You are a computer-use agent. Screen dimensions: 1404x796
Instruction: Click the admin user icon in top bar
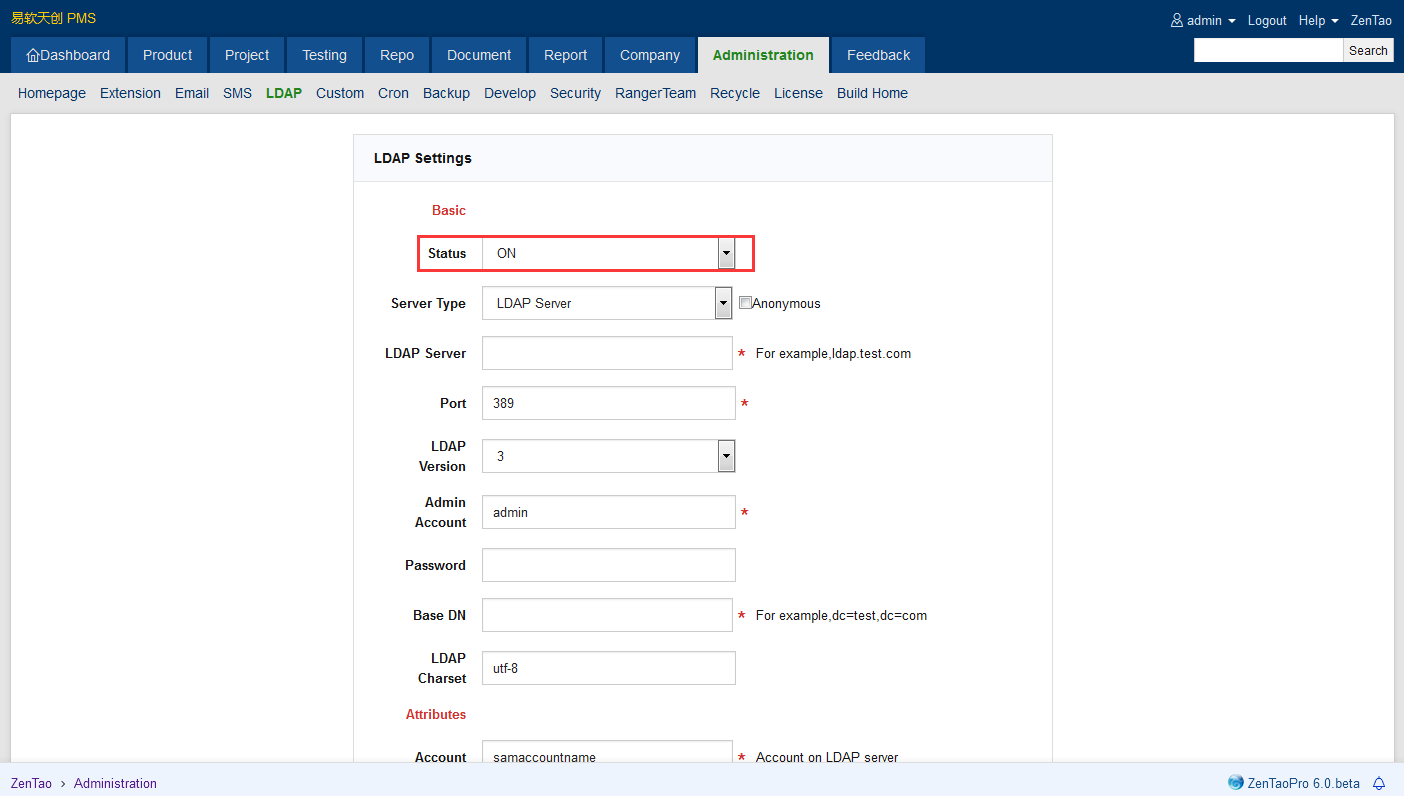(1175, 19)
